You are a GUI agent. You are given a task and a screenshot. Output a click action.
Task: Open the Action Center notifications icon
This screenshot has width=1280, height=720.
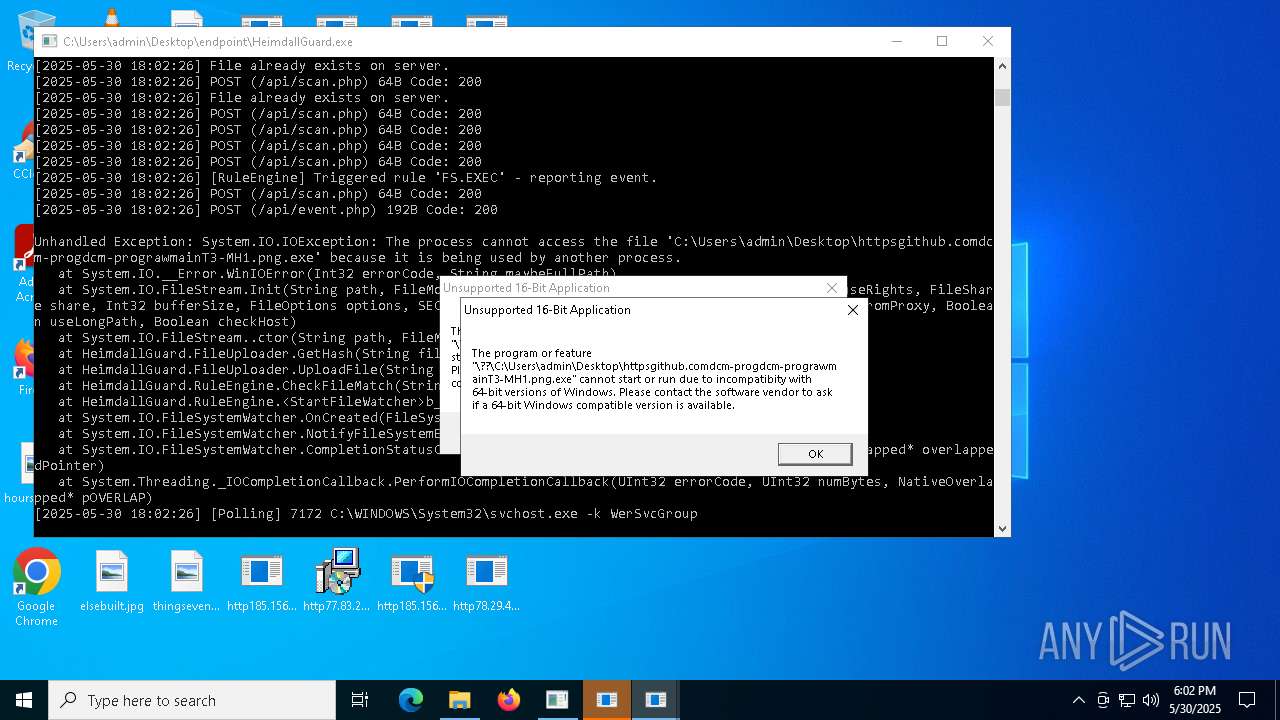pyautogui.click(x=1247, y=700)
